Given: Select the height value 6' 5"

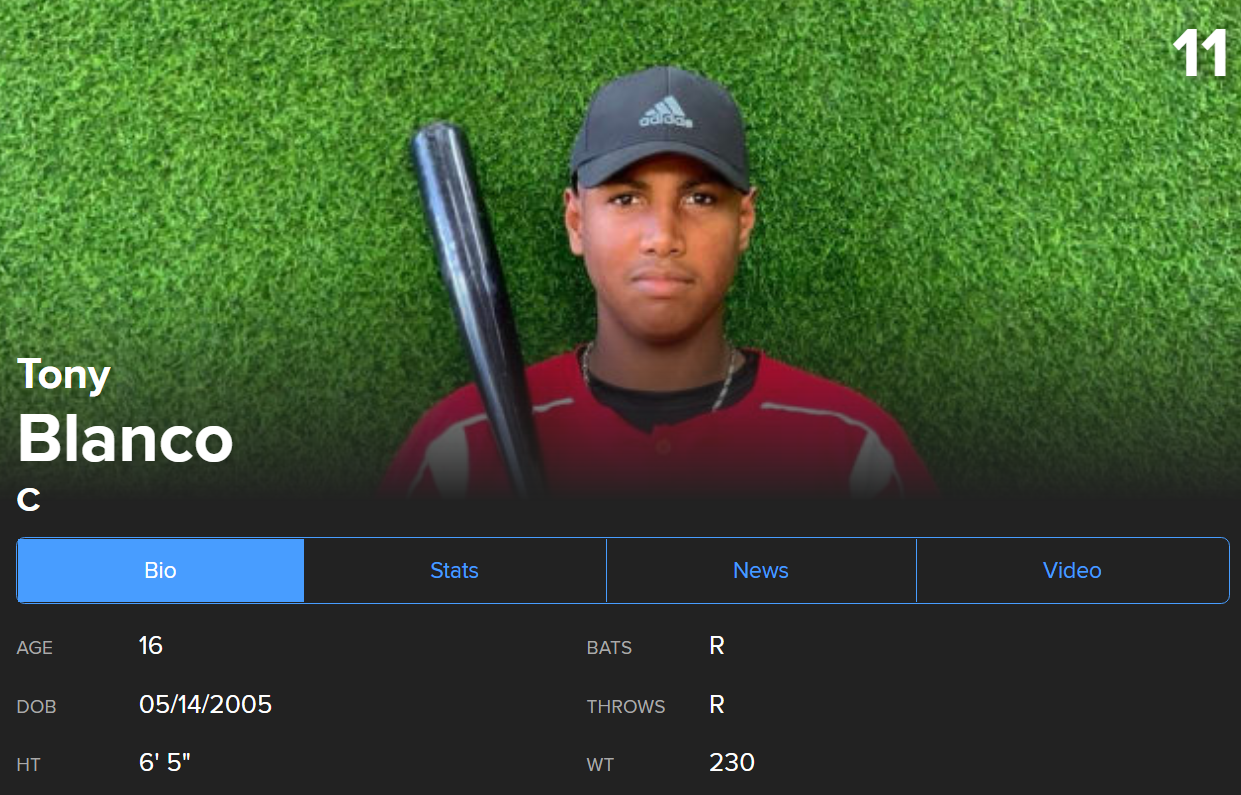Looking at the screenshot, I should [165, 763].
